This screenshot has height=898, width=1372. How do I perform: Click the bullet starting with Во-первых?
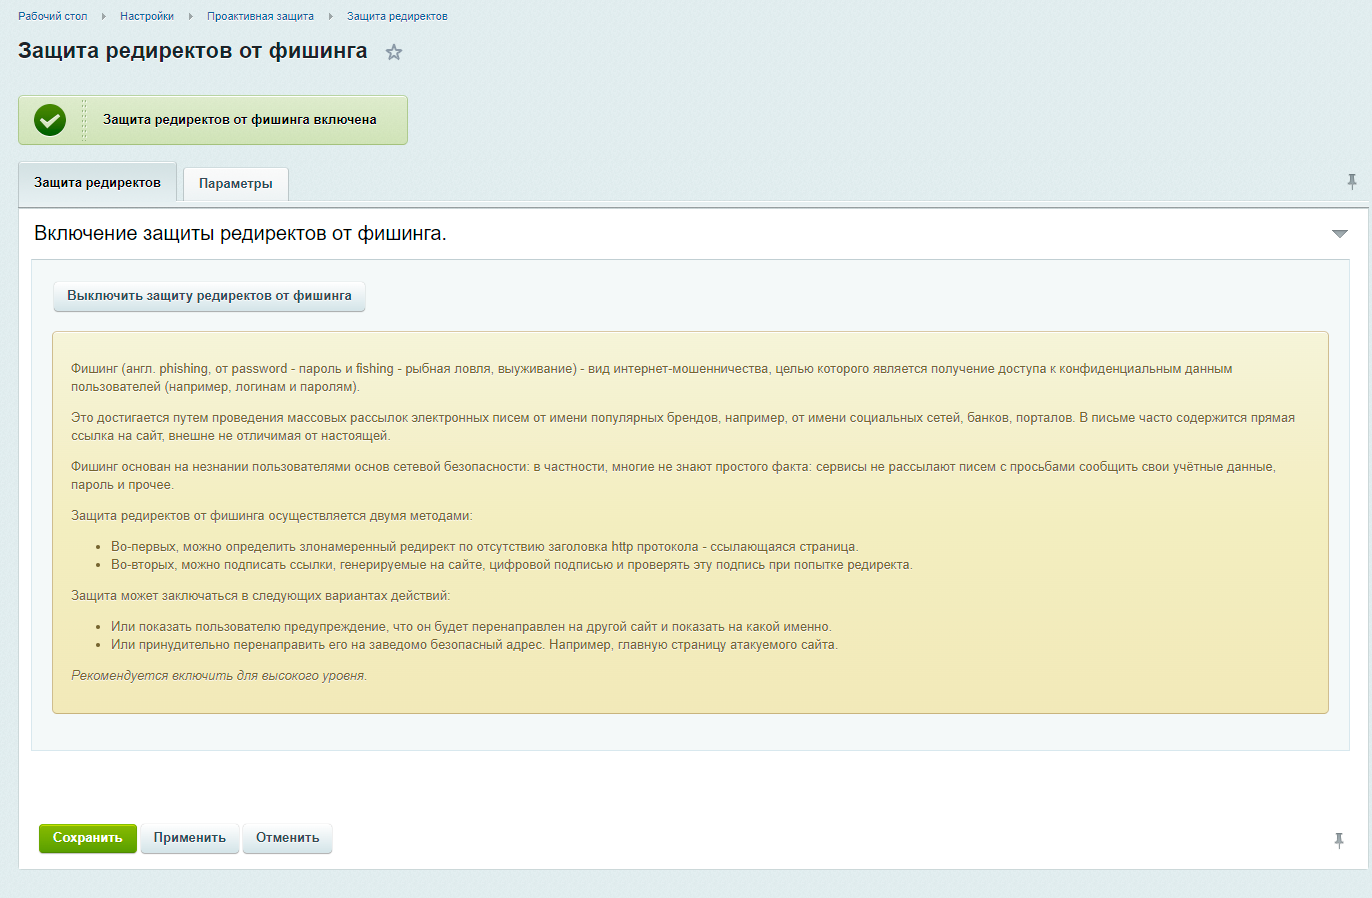(485, 547)
